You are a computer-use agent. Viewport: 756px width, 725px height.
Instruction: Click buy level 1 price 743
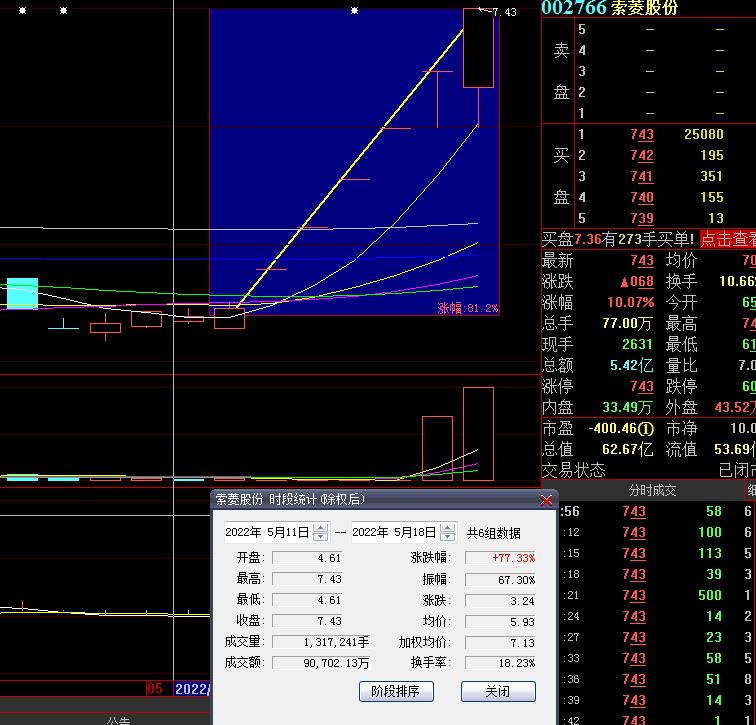[x=641, y=134]
